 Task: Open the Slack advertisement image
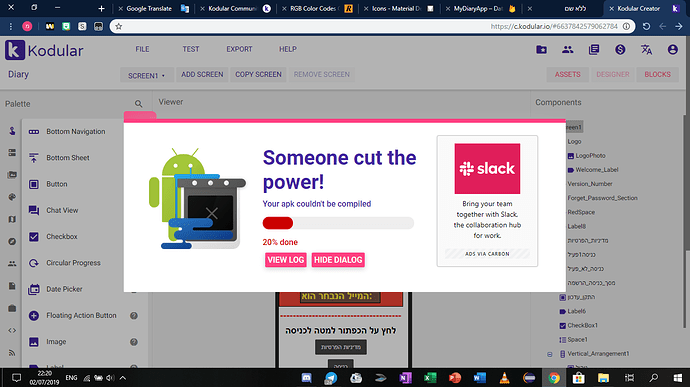[x=487, y=169]
